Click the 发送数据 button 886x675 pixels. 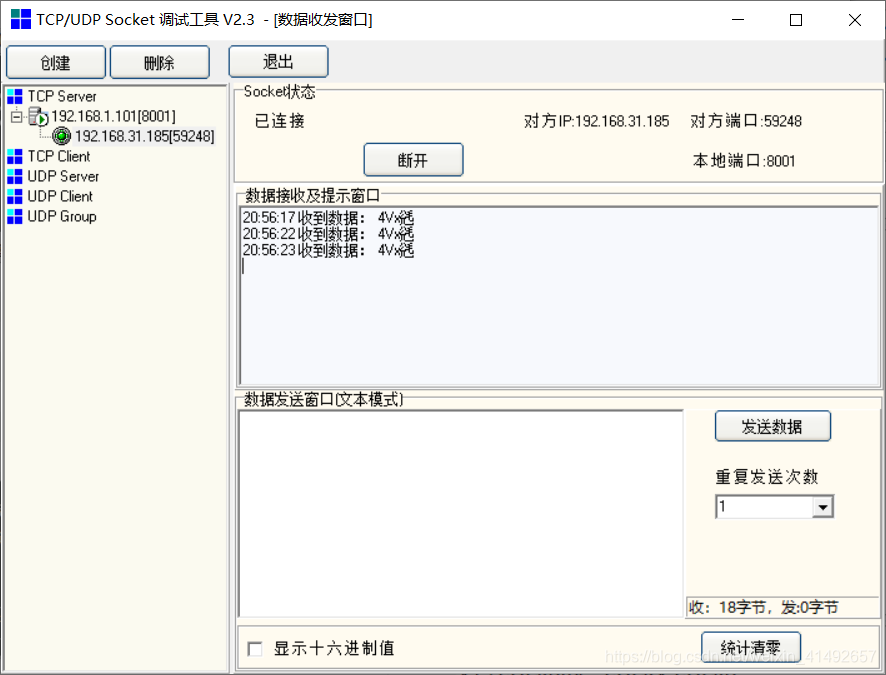click(x=772, y=426)
